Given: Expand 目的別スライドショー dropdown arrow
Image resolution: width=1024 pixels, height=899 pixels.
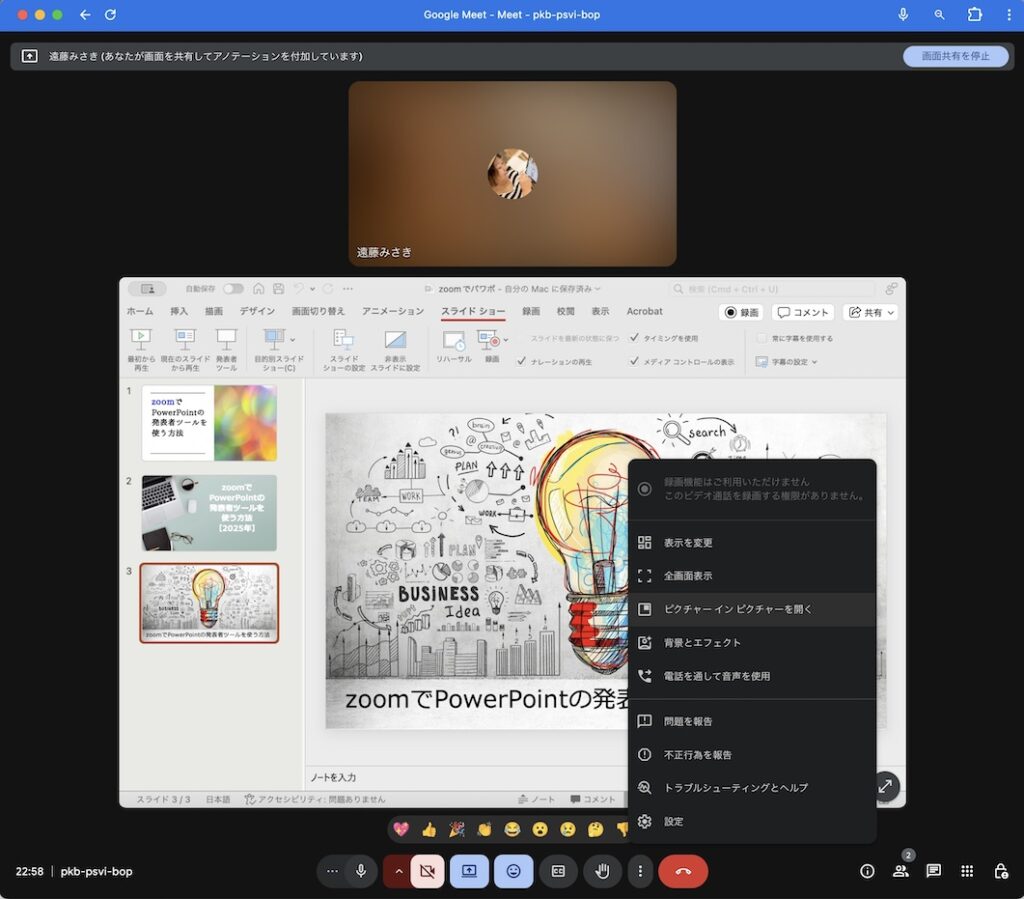Looking at the screenshot, I should (x=293, y=339).
